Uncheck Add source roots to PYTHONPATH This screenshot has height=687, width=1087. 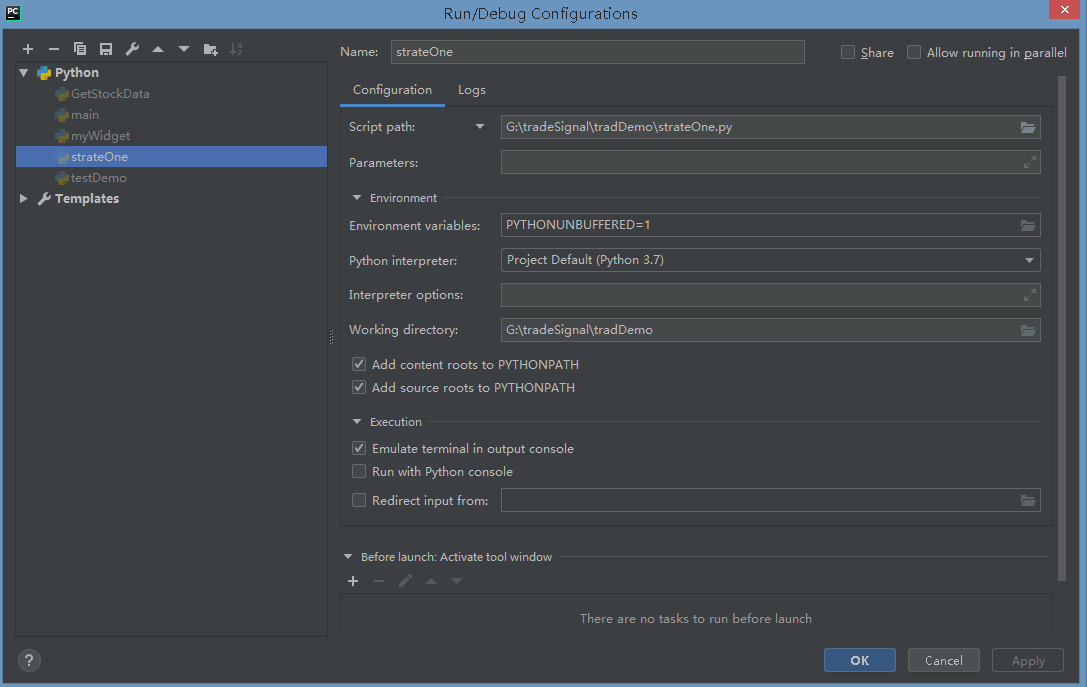click(x=358, y=387)
